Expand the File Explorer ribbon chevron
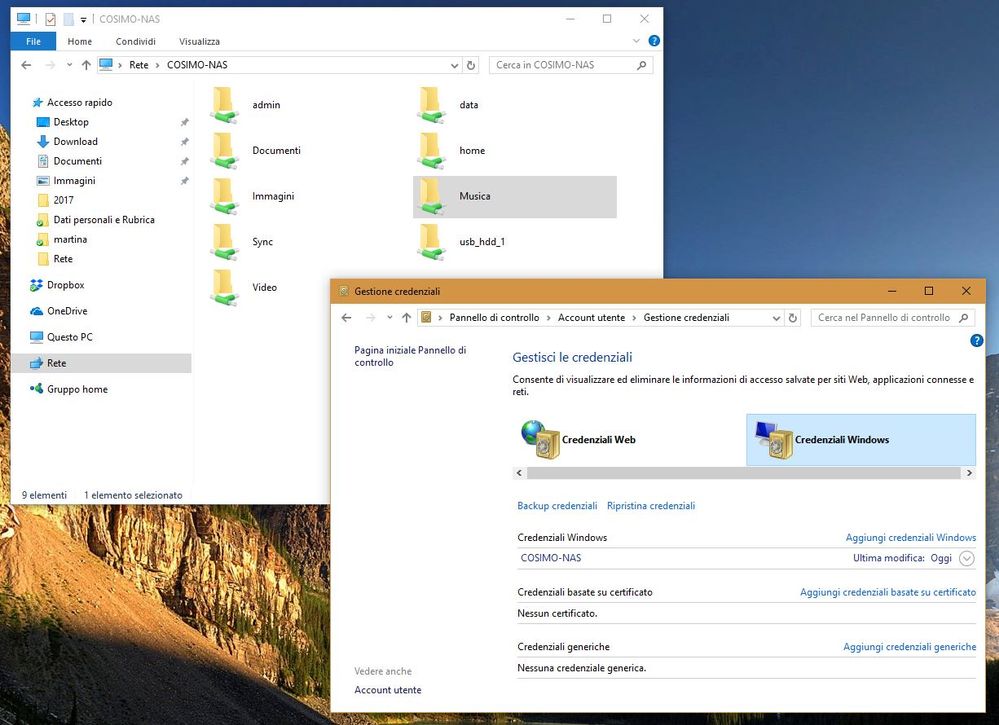Viewport: 999px width, 725px height. (x=637, y=41)
